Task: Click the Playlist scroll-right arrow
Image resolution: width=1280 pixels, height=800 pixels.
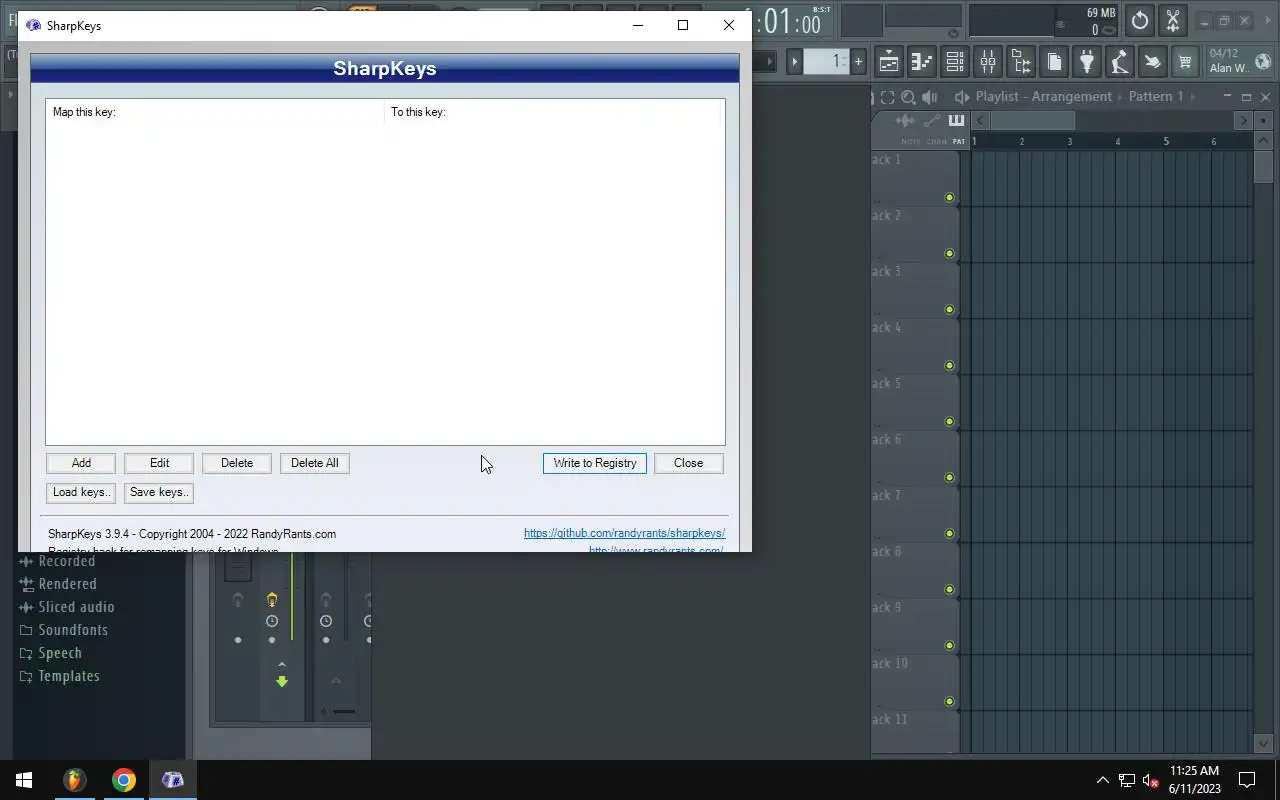Action: pos(1243,121)
